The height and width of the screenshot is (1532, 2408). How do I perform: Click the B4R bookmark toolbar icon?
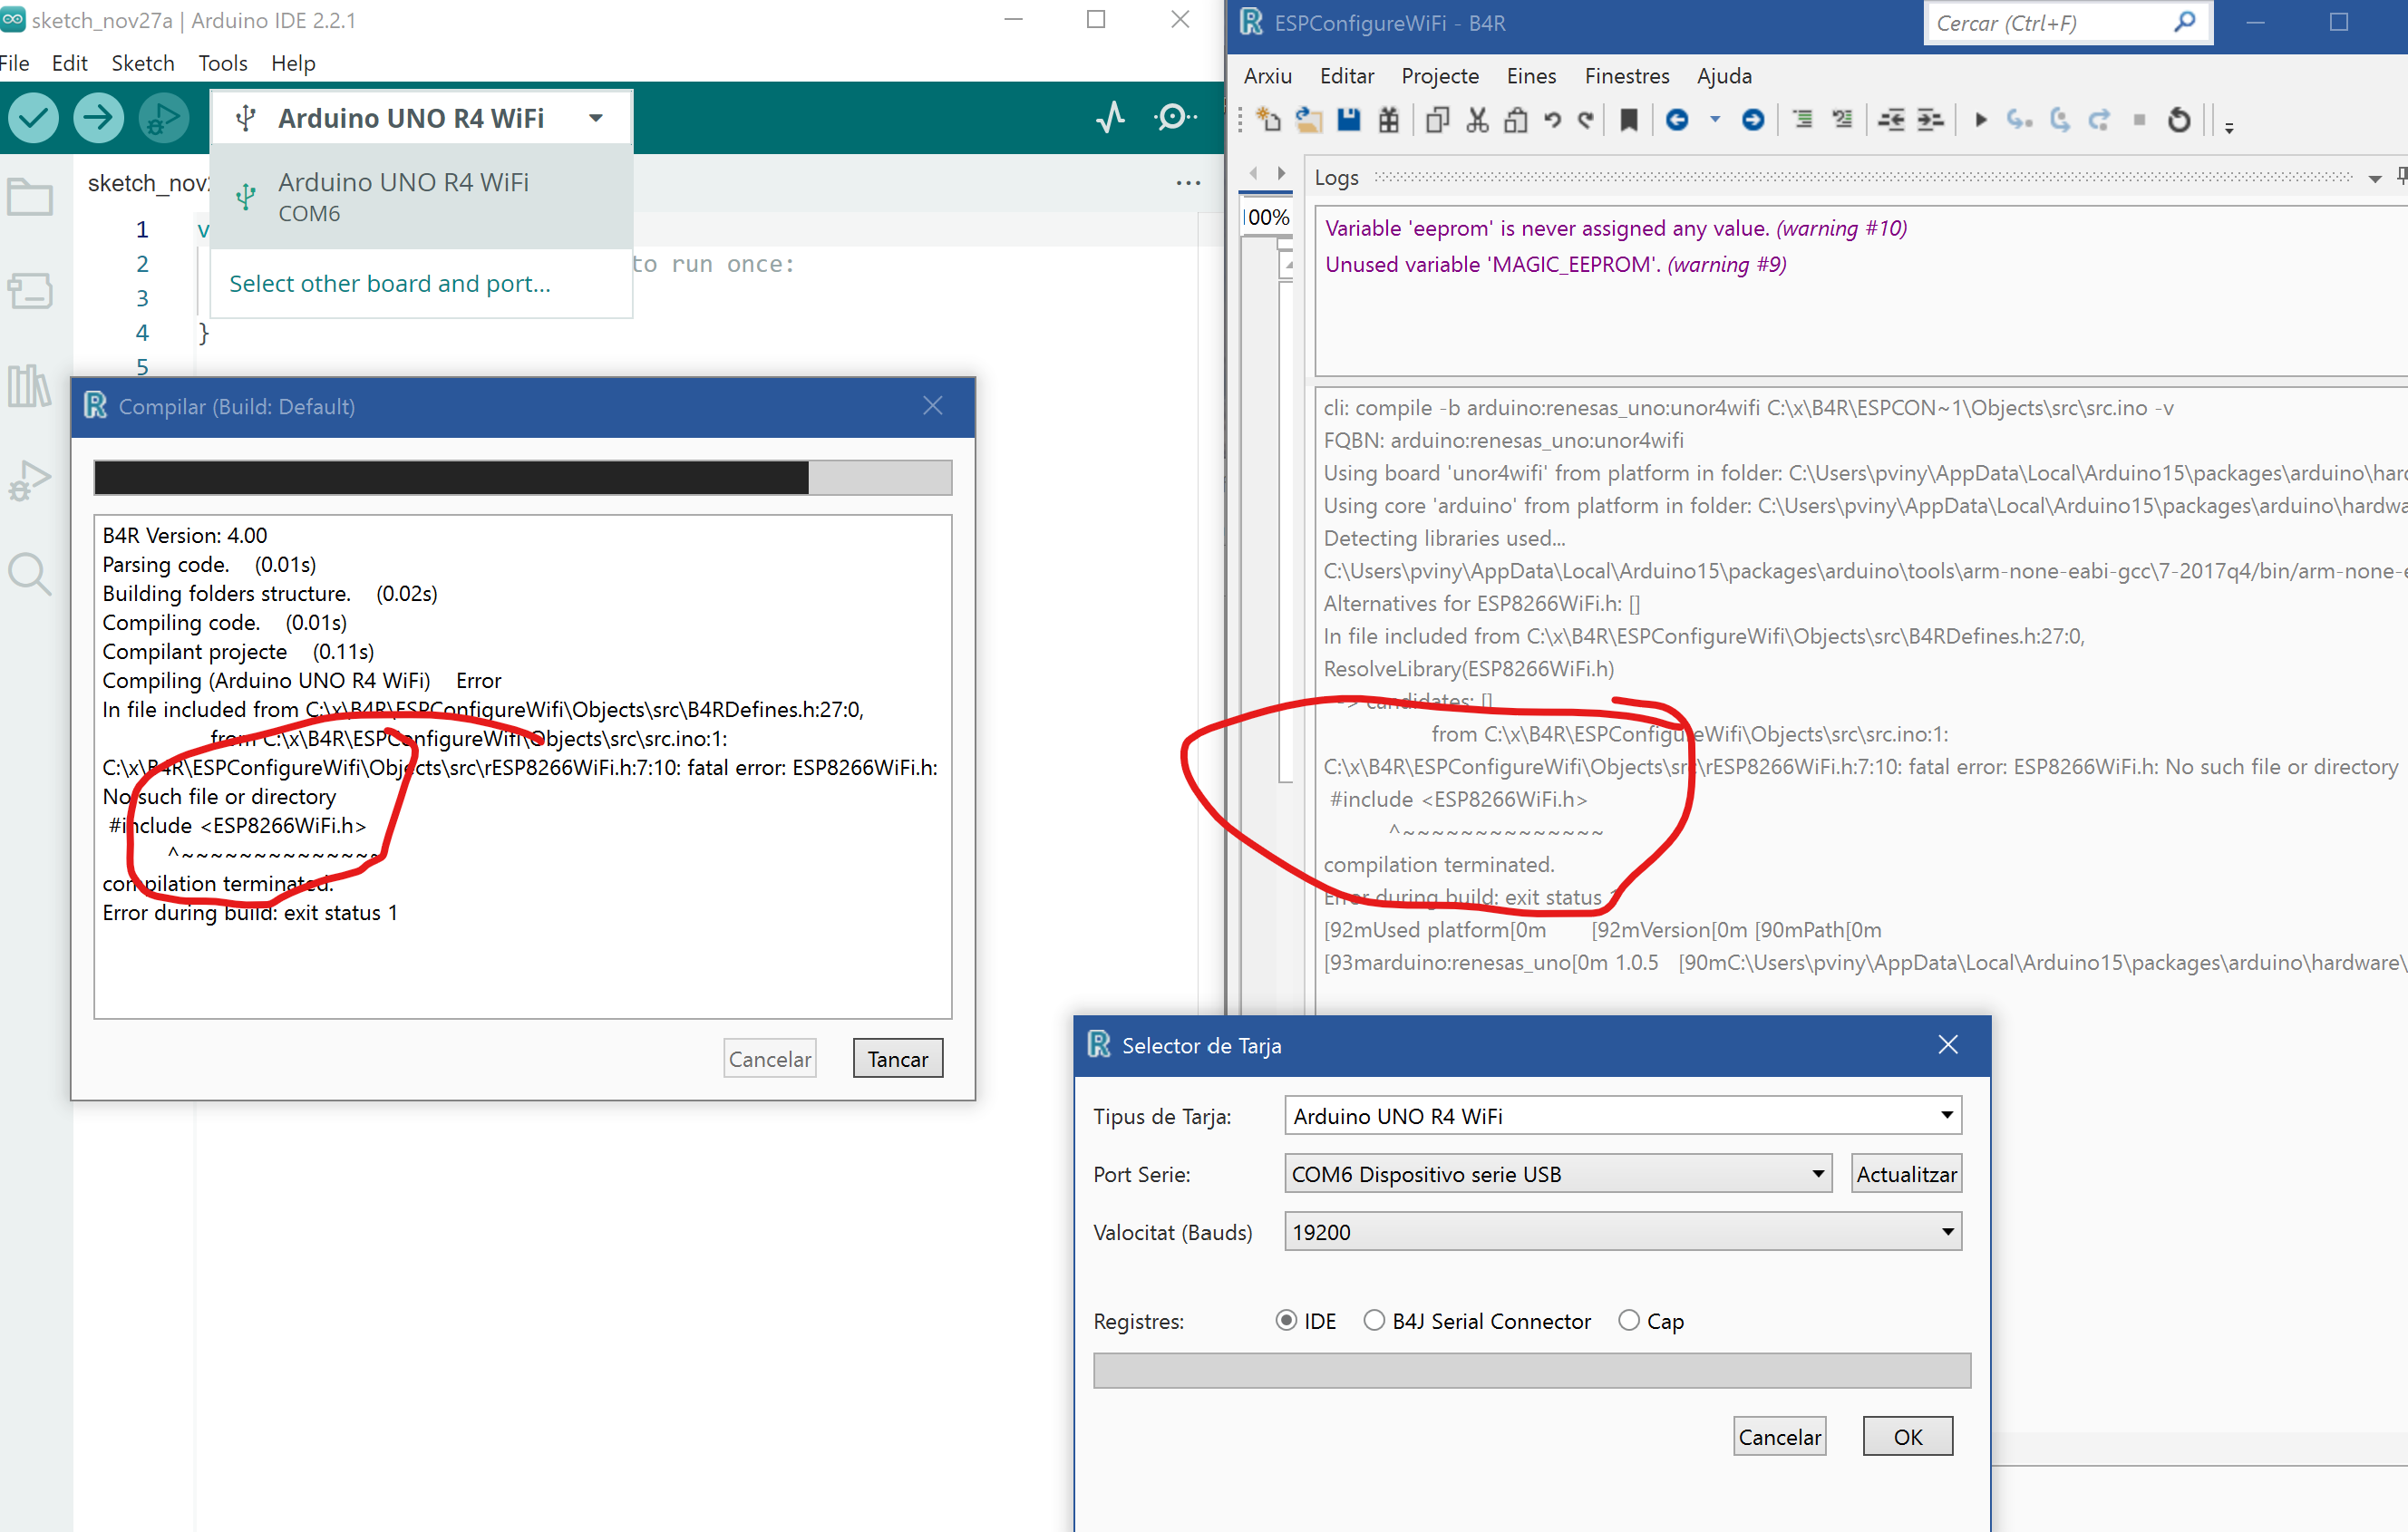pos(1629,120)
